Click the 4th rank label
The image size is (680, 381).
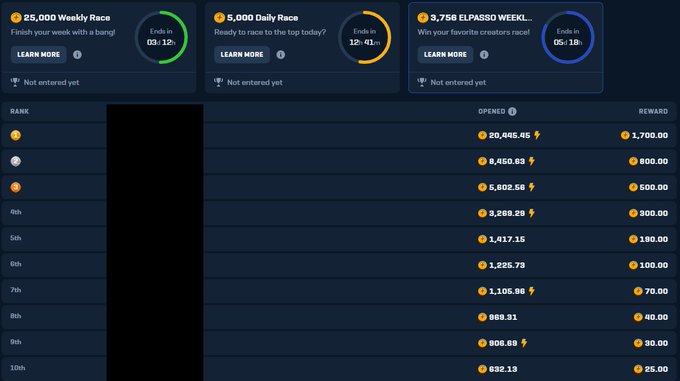point(16,212)
